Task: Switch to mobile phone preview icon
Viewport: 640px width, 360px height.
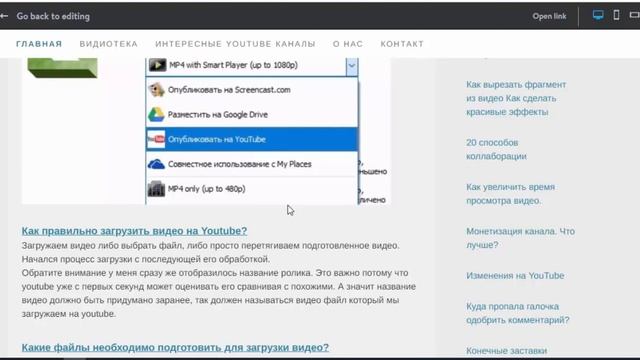Action: [616, 16]
